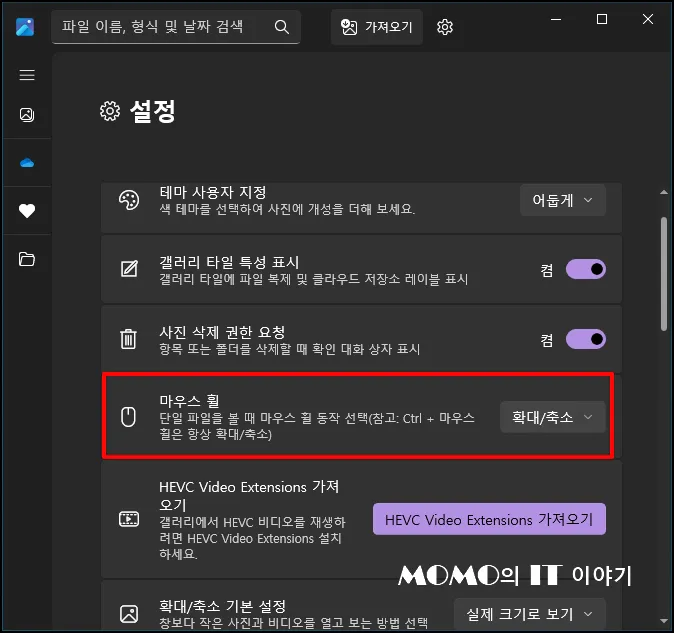Click the scrollbar down arrow
This screenshot has height=633, width=674.
click(664, 621)
